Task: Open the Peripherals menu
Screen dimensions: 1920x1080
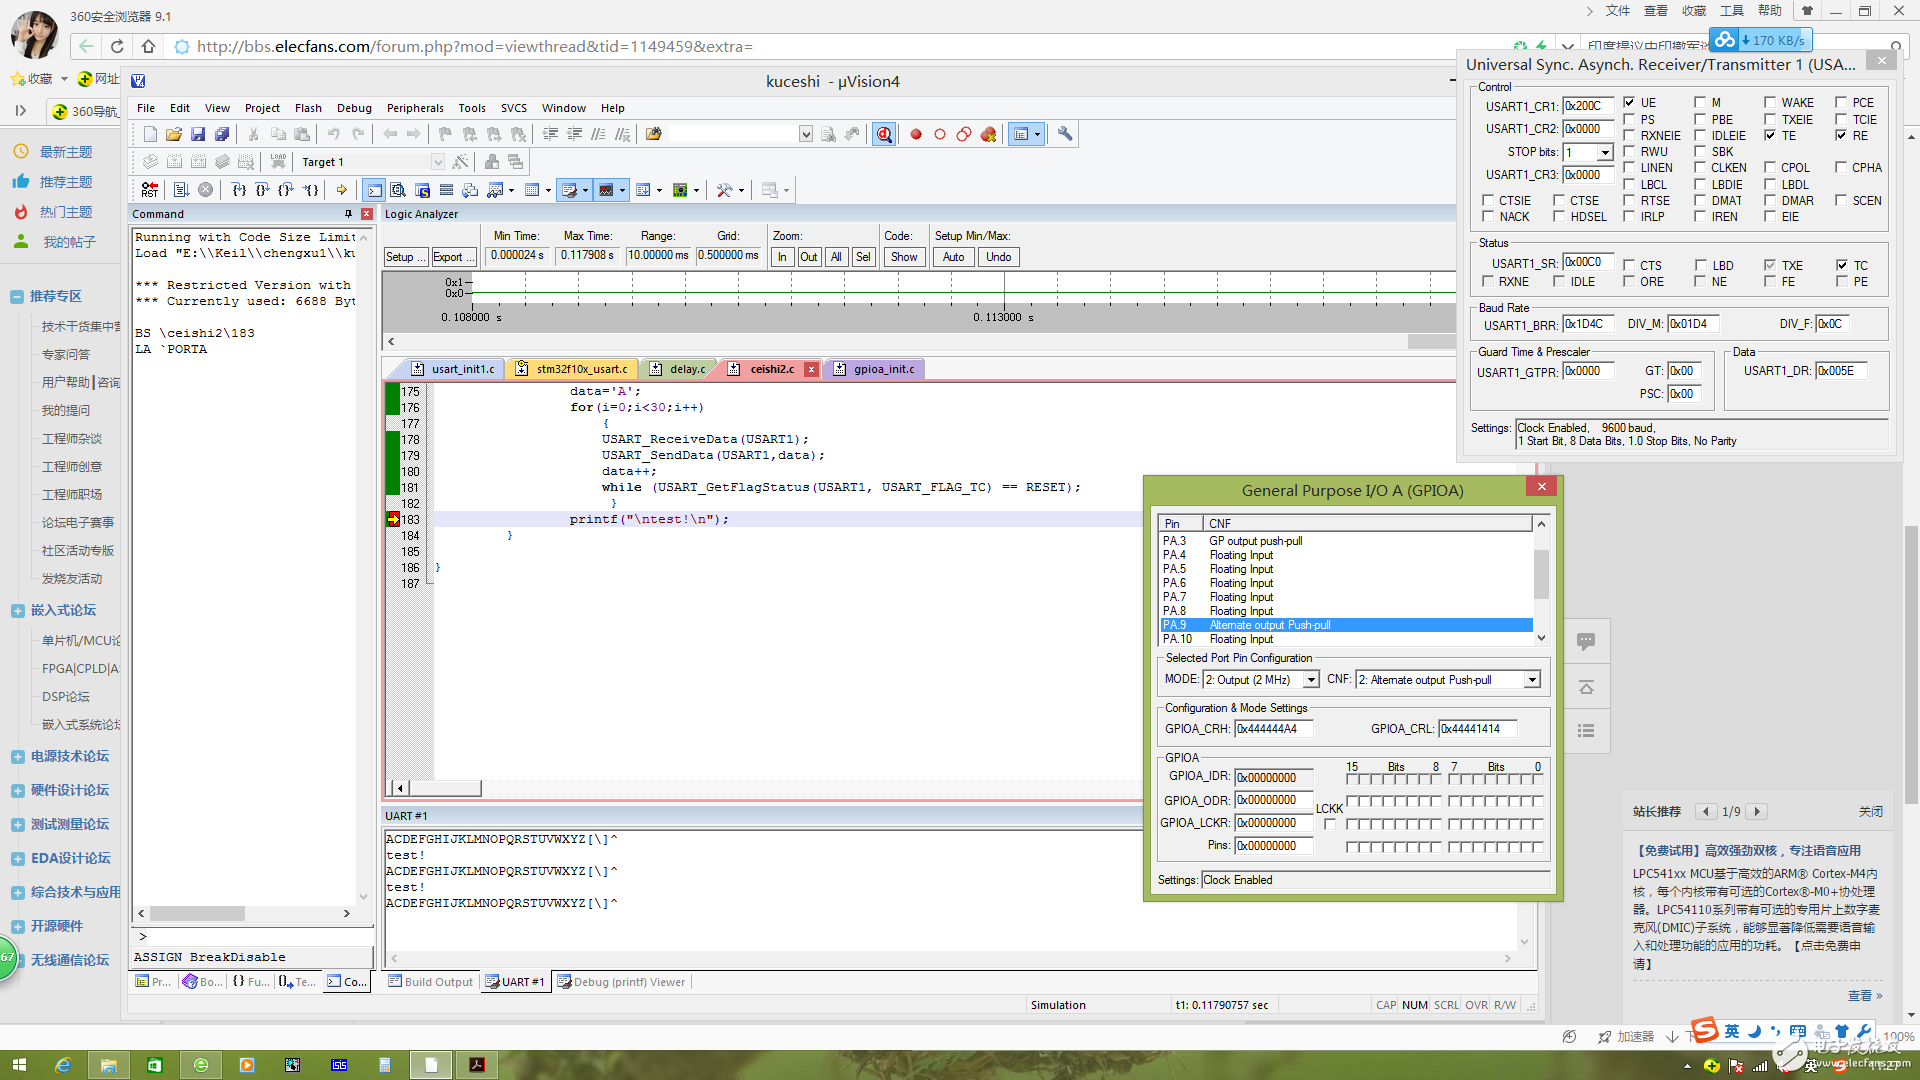Action: (x=415, y=108)
